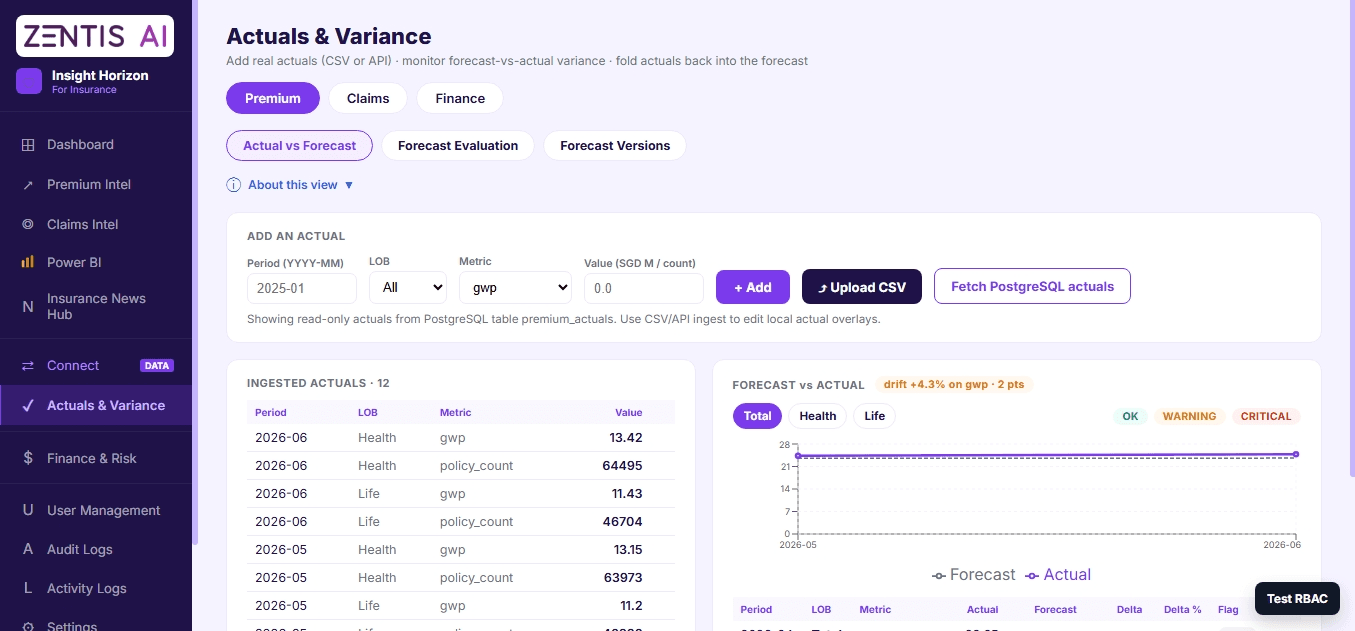
Task: Click the Actual legend color marker
Action: pyautogui.click(x=1032, y=575)
